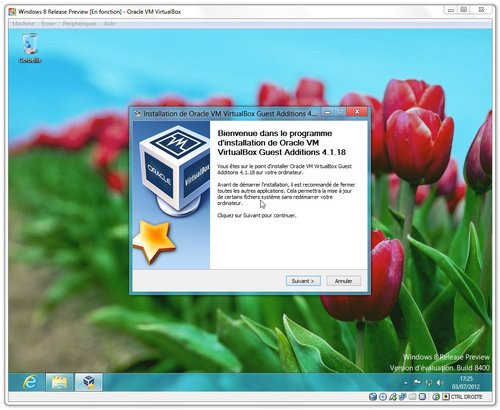Click the 'Cliquez sur Suivant pour continuer' text

click(x=256, y=216)
